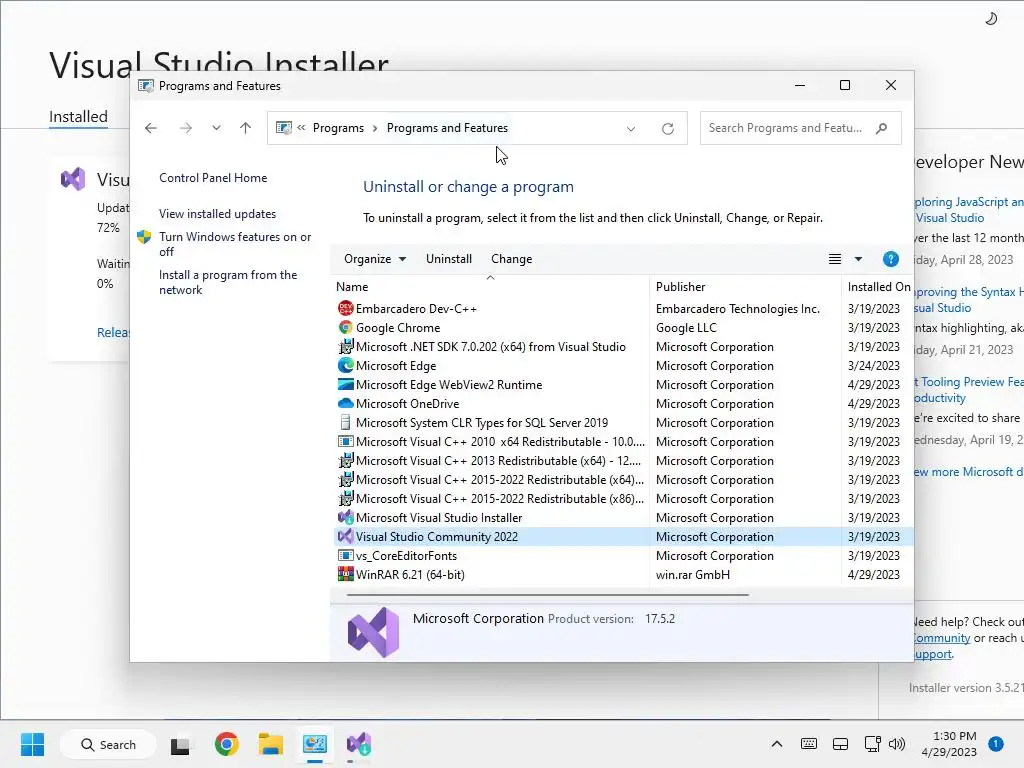Click Uninstall in the toolbar
Image resolution: width=1024 pixels, height=768 pixels.
coord(449,259)
